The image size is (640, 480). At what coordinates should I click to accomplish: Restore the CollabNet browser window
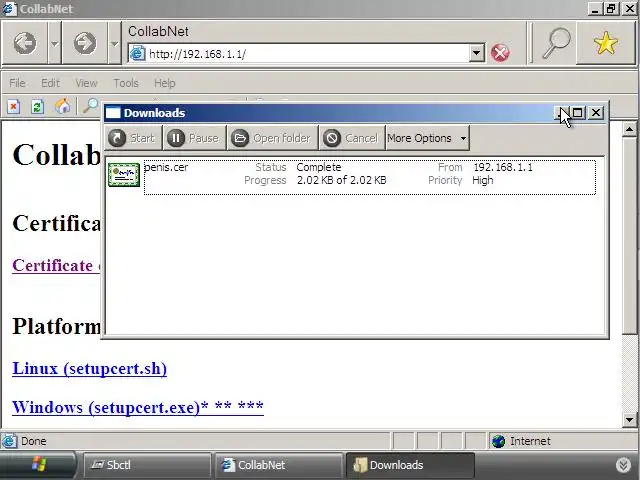(x=611, y=9)
